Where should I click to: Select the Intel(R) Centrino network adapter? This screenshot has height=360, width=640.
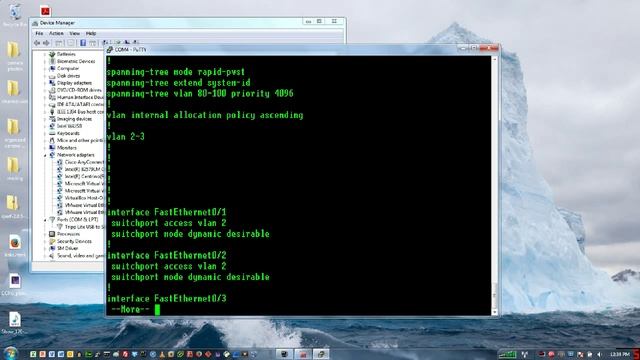(x=84, y=176)
